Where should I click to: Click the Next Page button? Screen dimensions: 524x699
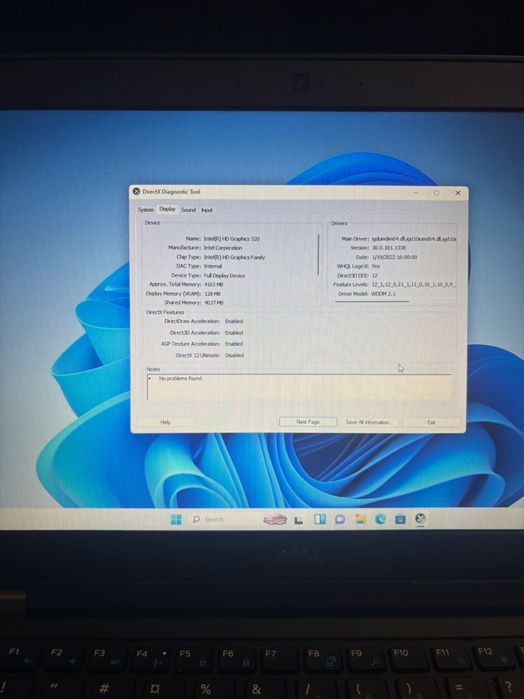(x=308, y=422)
